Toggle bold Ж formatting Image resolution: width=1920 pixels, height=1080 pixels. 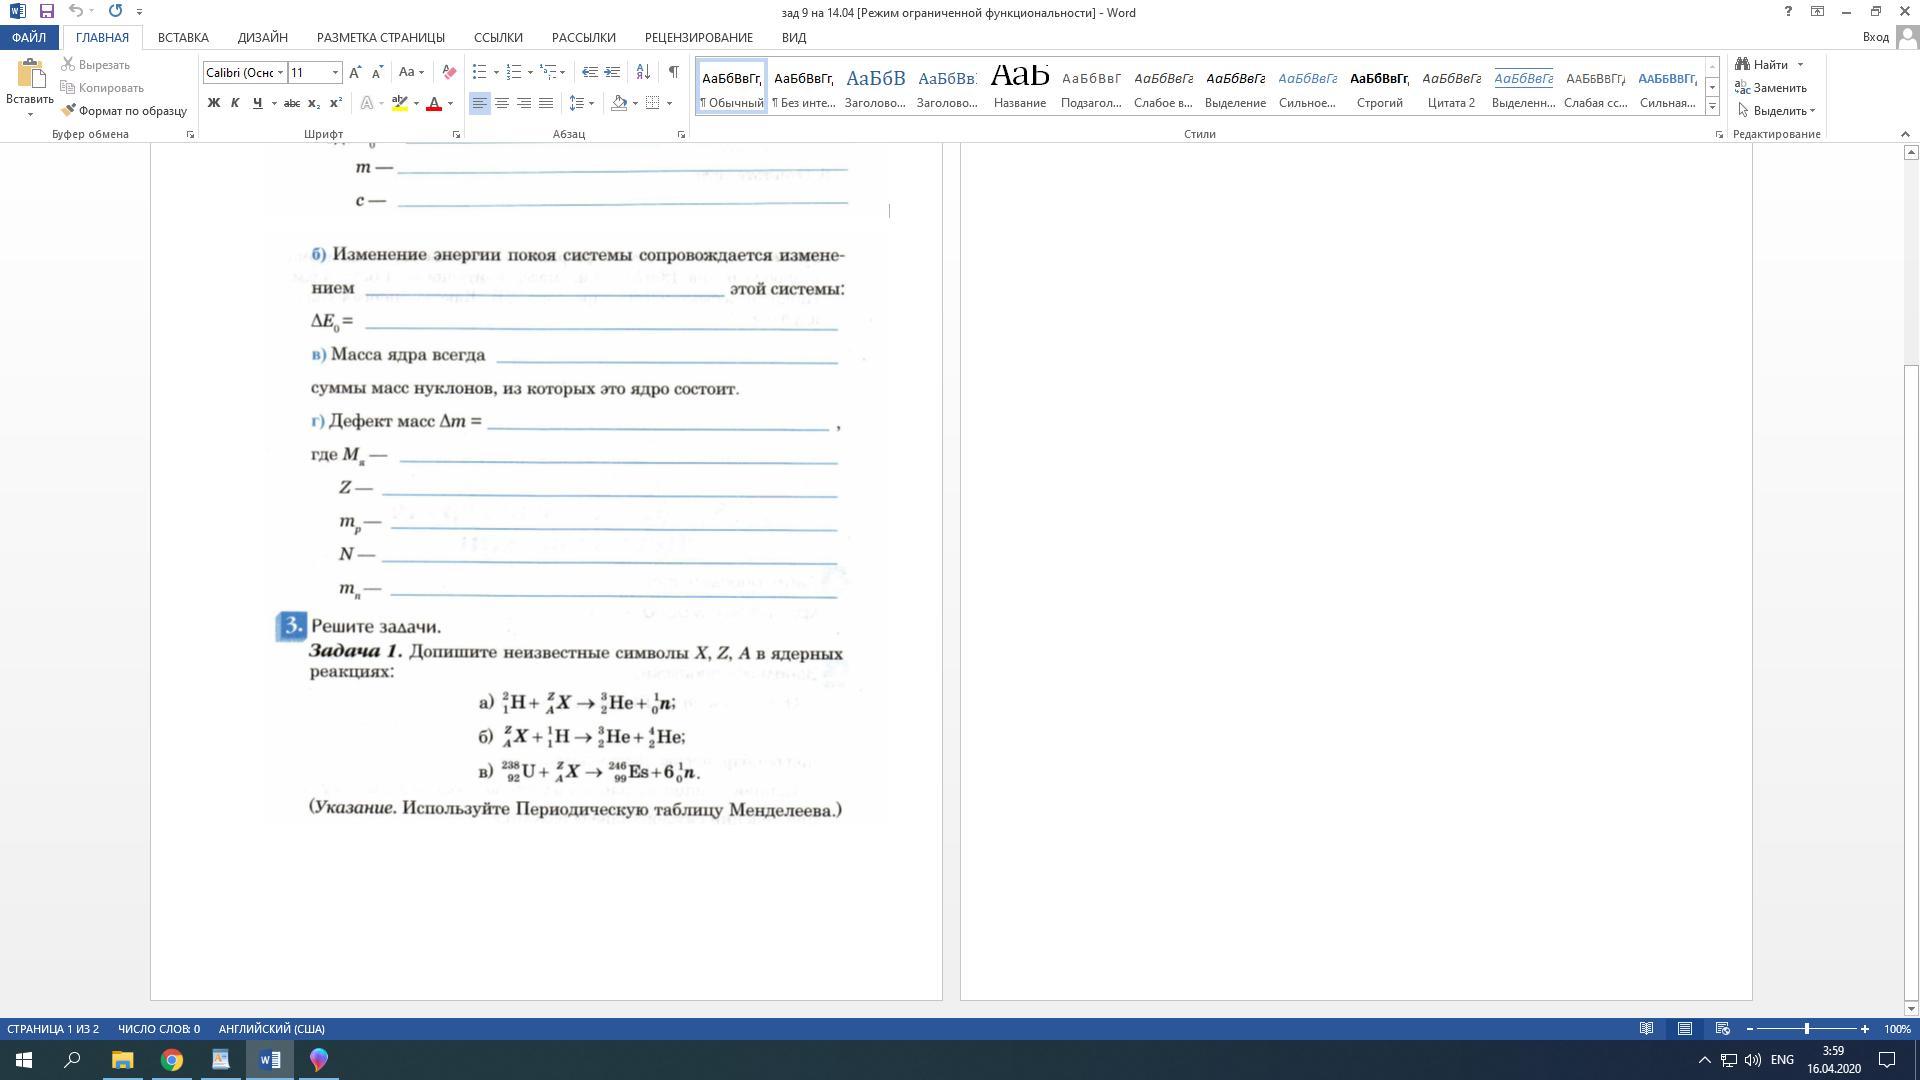[213, 103]
